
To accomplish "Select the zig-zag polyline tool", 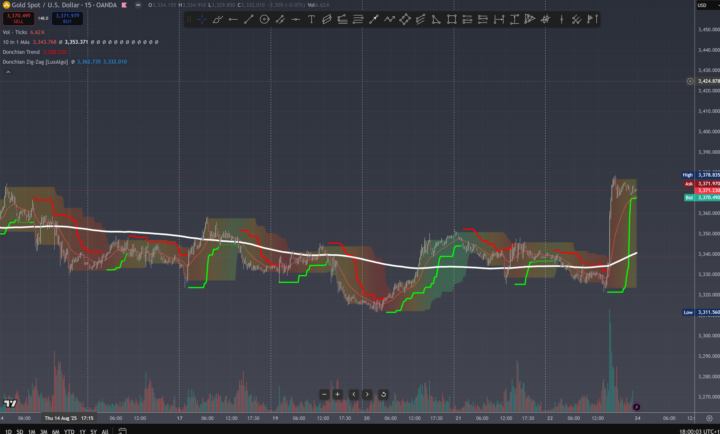I will click(x=389, y=19).
